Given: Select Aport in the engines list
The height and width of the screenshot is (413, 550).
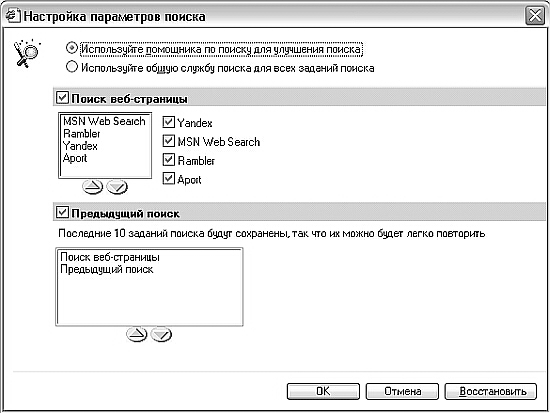Looking at the screenshot, I should click(75, 158).
